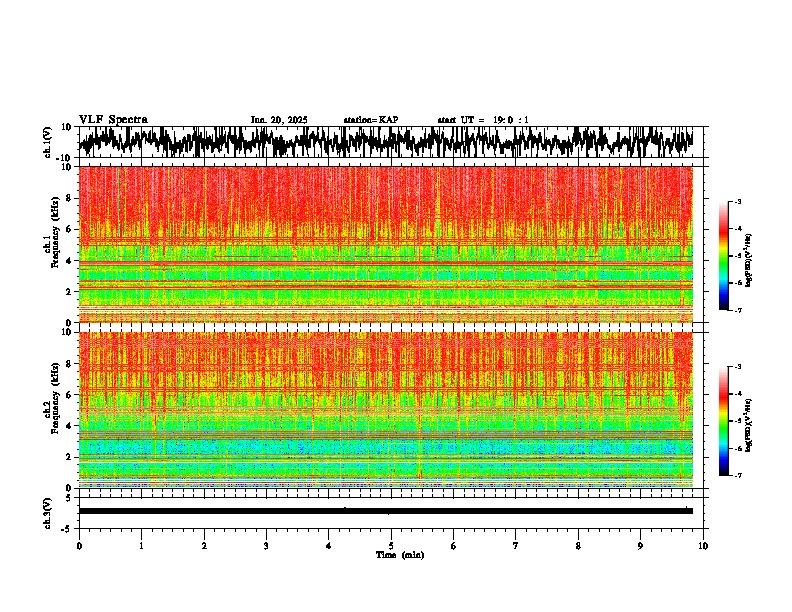792x612 pixels.
Task: Click the log(PSD) label beside ch.2 color scale
Action: click(x=749, y=426)
